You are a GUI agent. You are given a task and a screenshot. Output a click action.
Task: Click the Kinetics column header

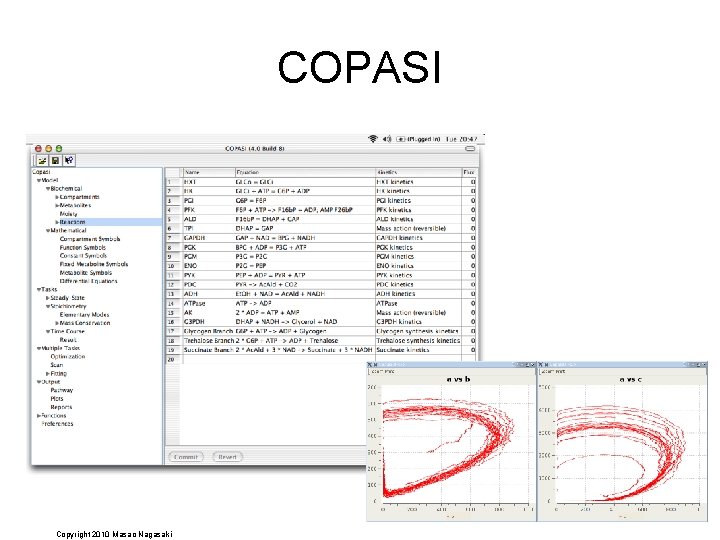coord(418,172)
